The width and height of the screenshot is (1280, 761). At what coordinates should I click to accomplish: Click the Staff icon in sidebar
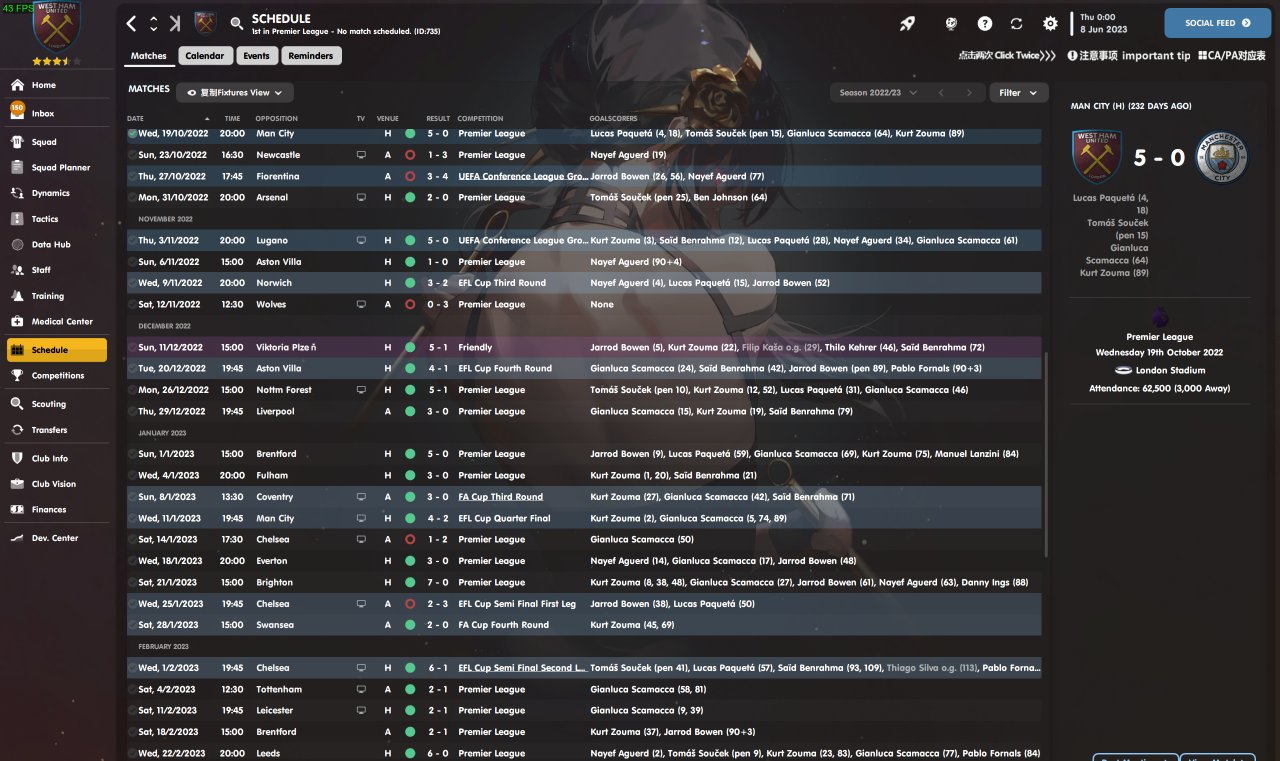16,270
